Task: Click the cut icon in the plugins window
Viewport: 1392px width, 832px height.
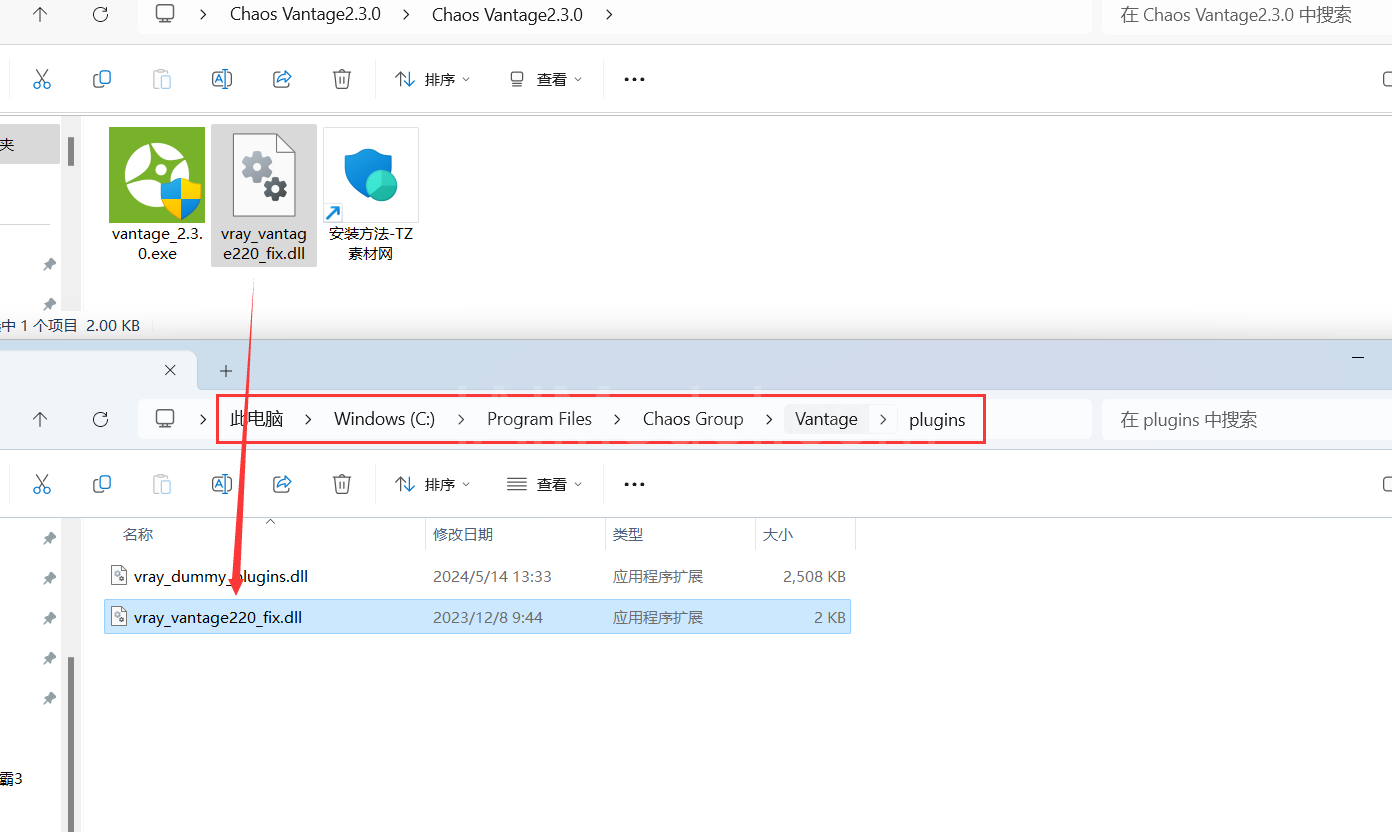Action: (x=42, y=484)
